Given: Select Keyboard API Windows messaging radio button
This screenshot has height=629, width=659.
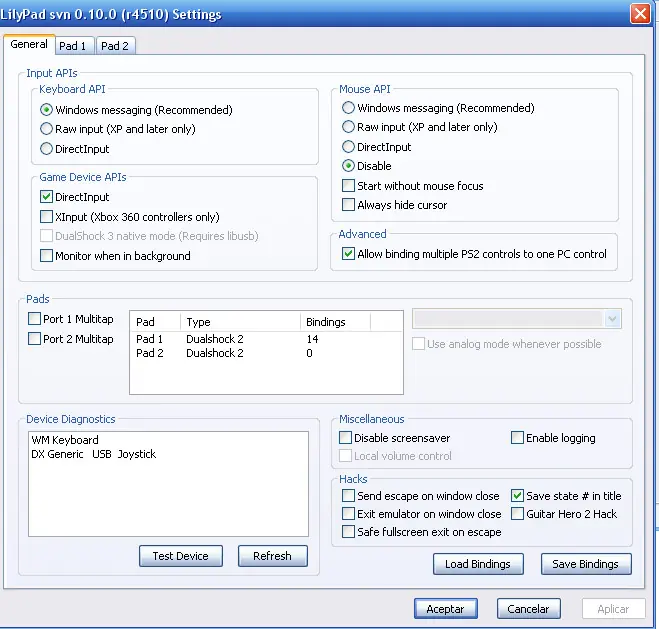Looking at the screenshot, I should [x=46, y=110].
